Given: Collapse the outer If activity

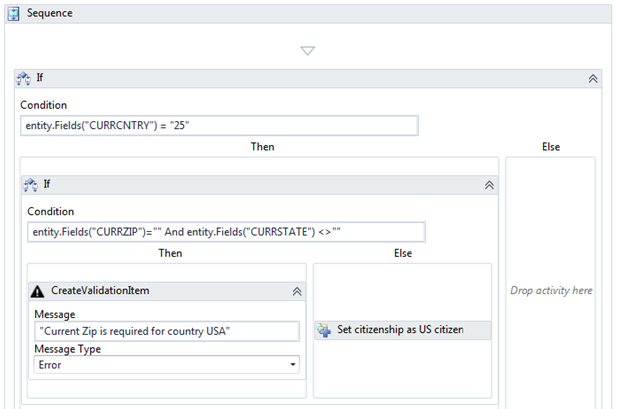Looking at the screenshot, I should (x=592, y=77).
